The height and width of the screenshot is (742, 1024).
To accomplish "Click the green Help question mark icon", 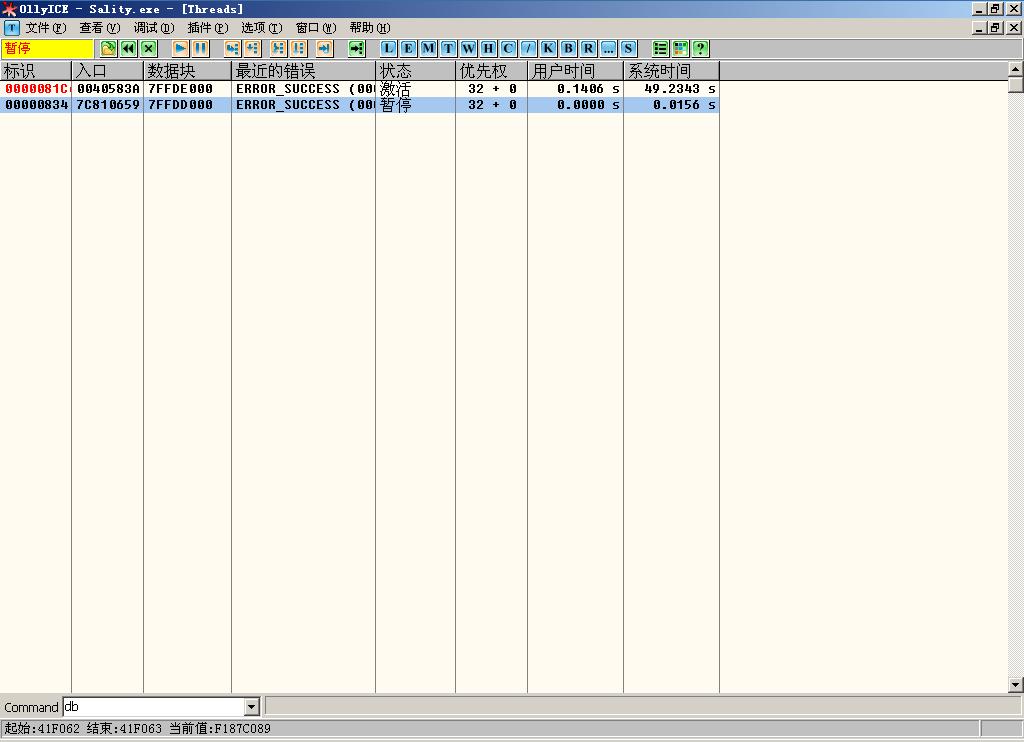I will 700,48.
